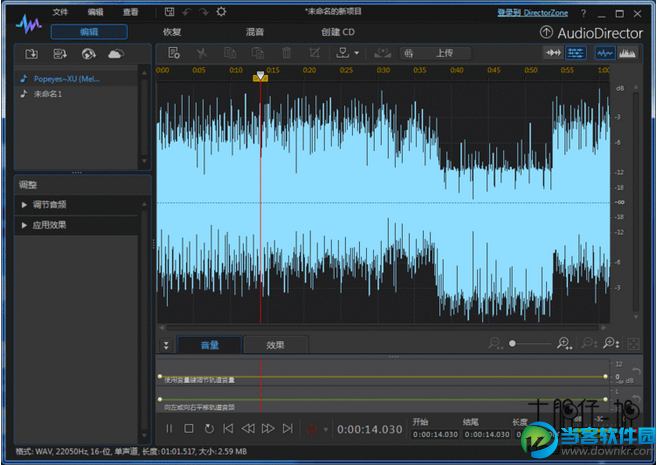Click the delete trash icon in toolbar

pos(287,53)
